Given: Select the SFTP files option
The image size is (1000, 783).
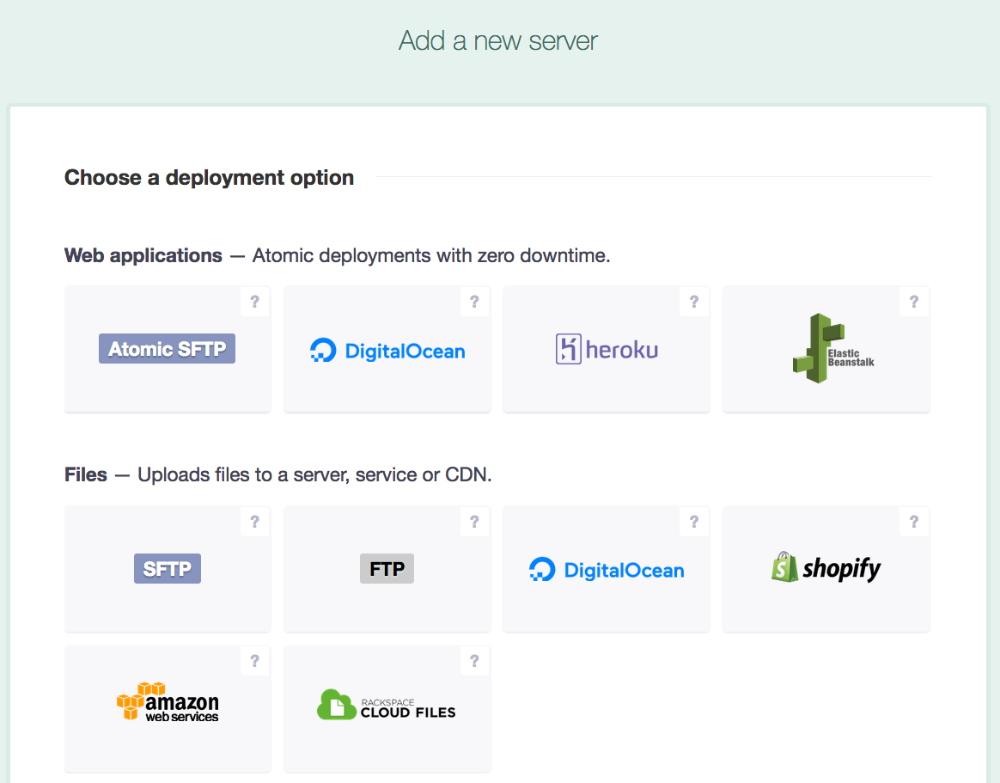Looking at the screenshot, I should tap(168, 569).
